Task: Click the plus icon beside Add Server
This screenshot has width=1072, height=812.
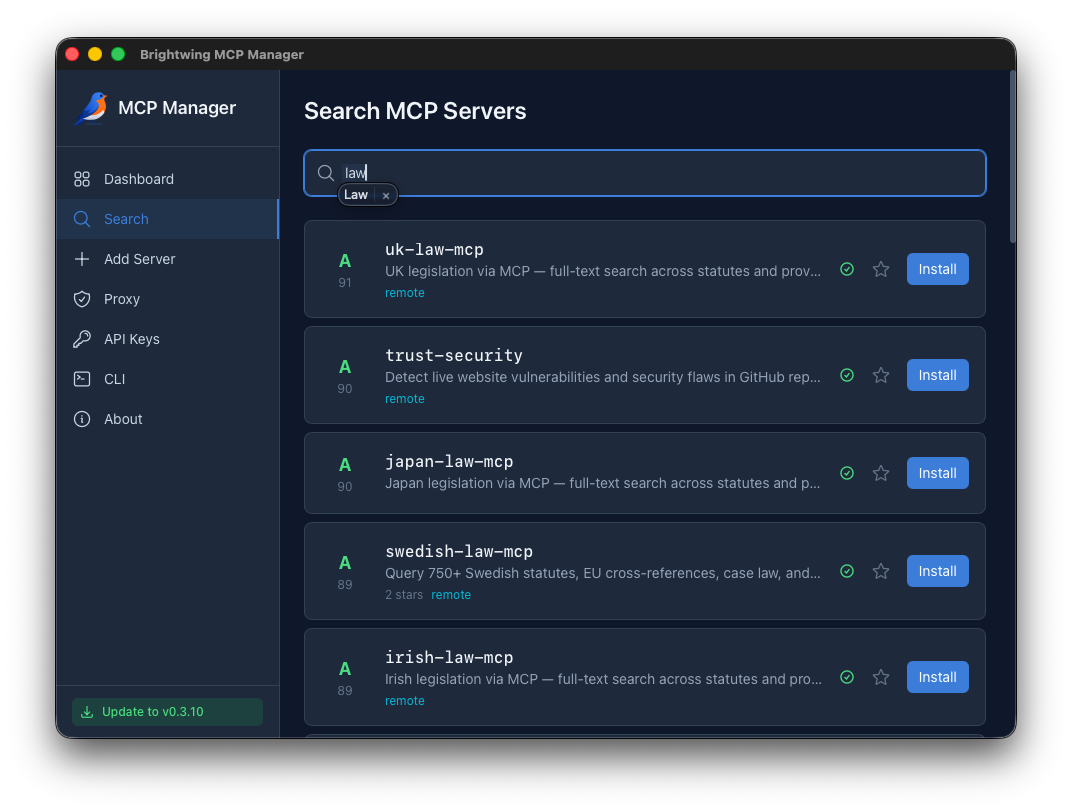Action: coord(82,259)
